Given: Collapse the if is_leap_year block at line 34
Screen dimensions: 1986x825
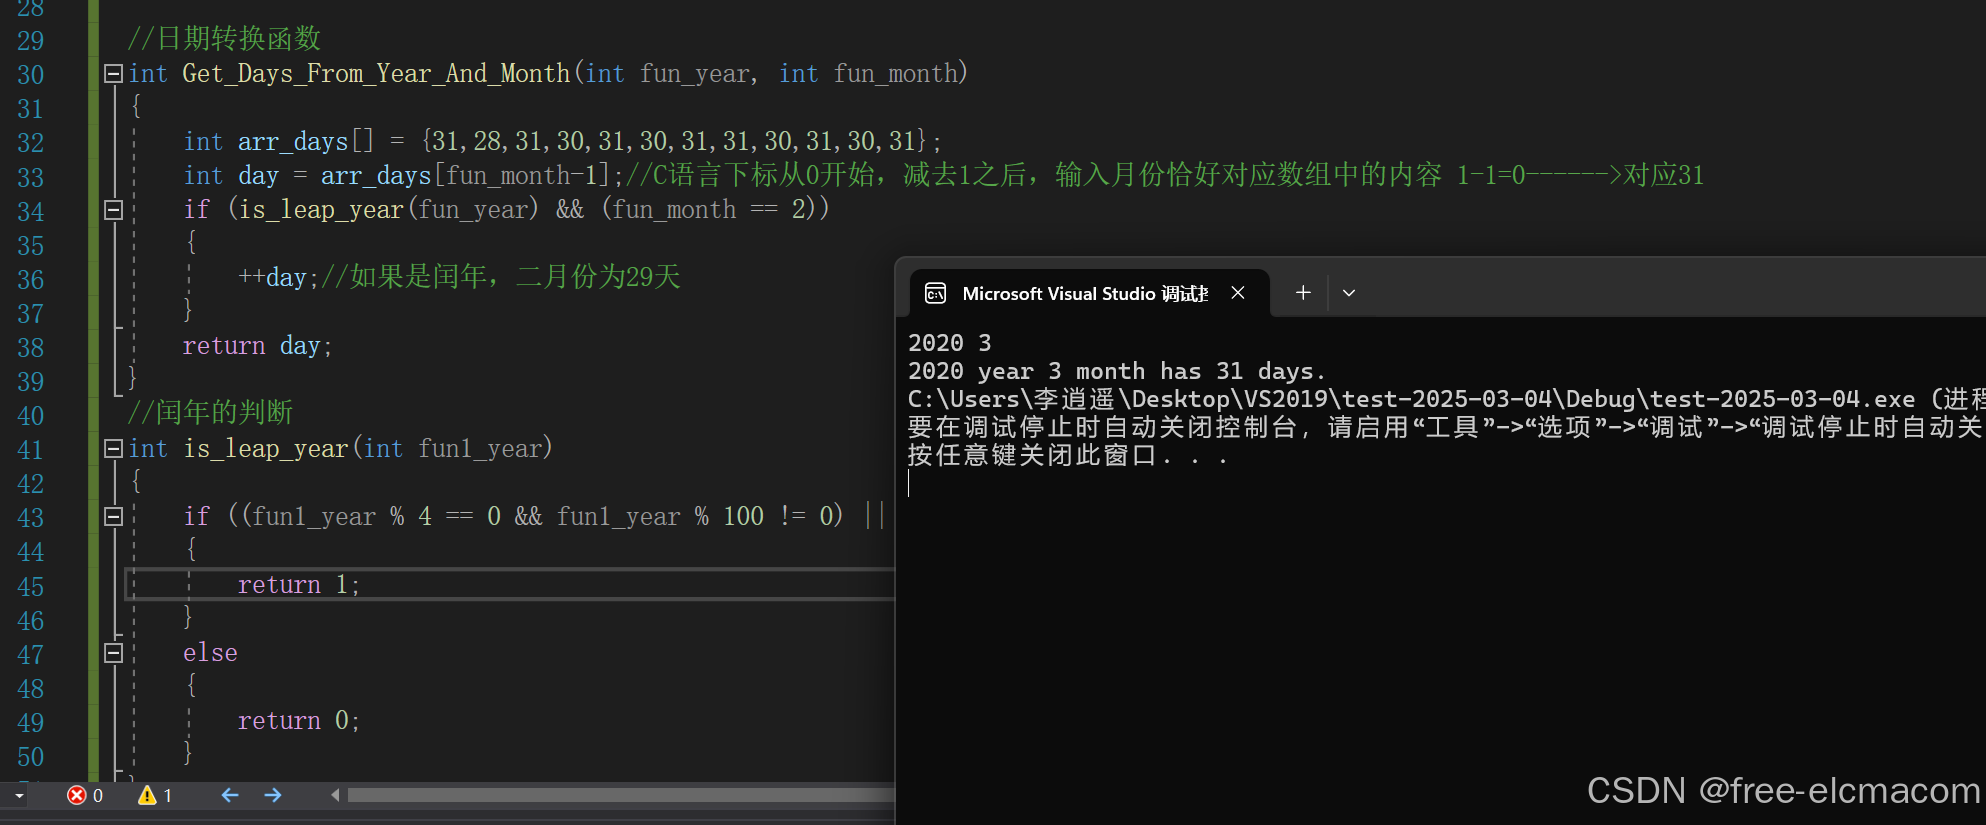Looking at the screenshot, I should coord(114,210).
